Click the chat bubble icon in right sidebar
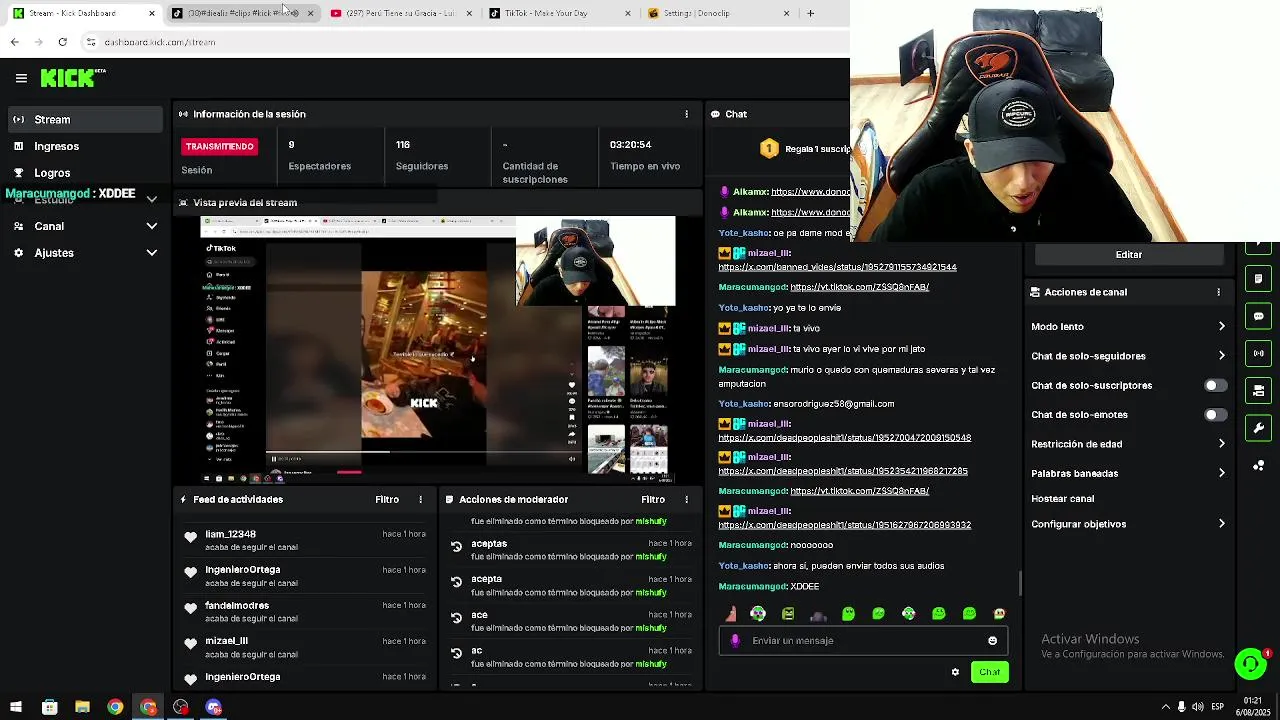This screenshot has width=1280, height=720. tap(1258, 316)
